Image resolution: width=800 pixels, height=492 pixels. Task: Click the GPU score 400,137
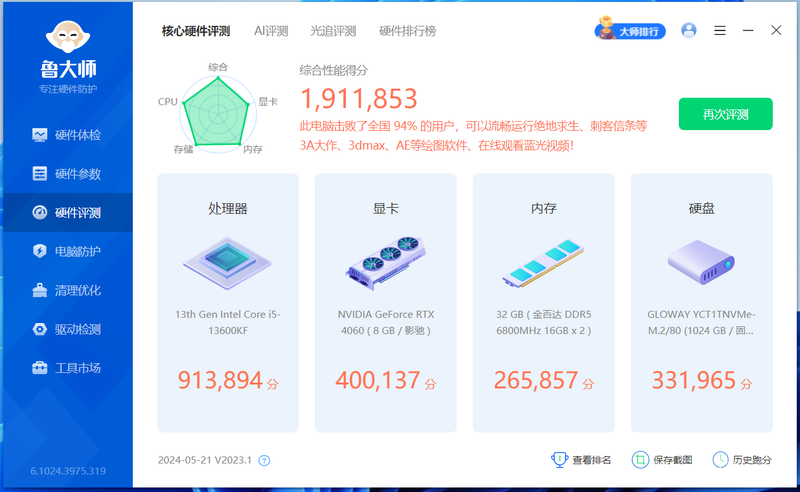(x=378, y=380)
